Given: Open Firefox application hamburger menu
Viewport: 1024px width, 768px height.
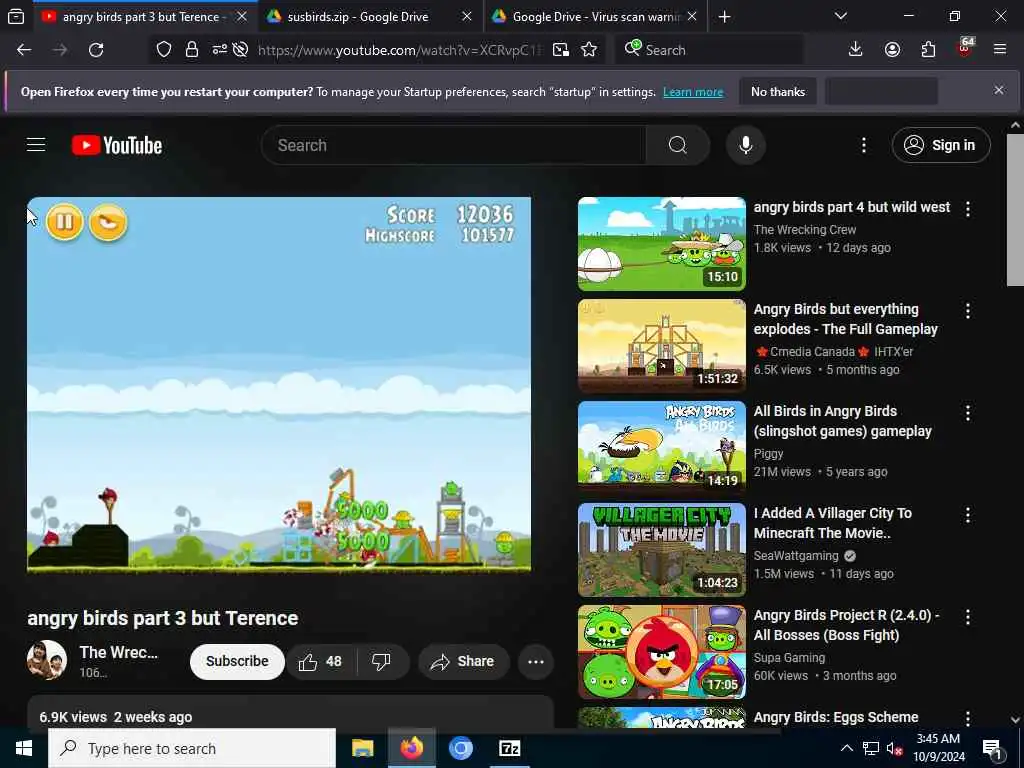Looking at the screenshot, I should coord(999,50).
